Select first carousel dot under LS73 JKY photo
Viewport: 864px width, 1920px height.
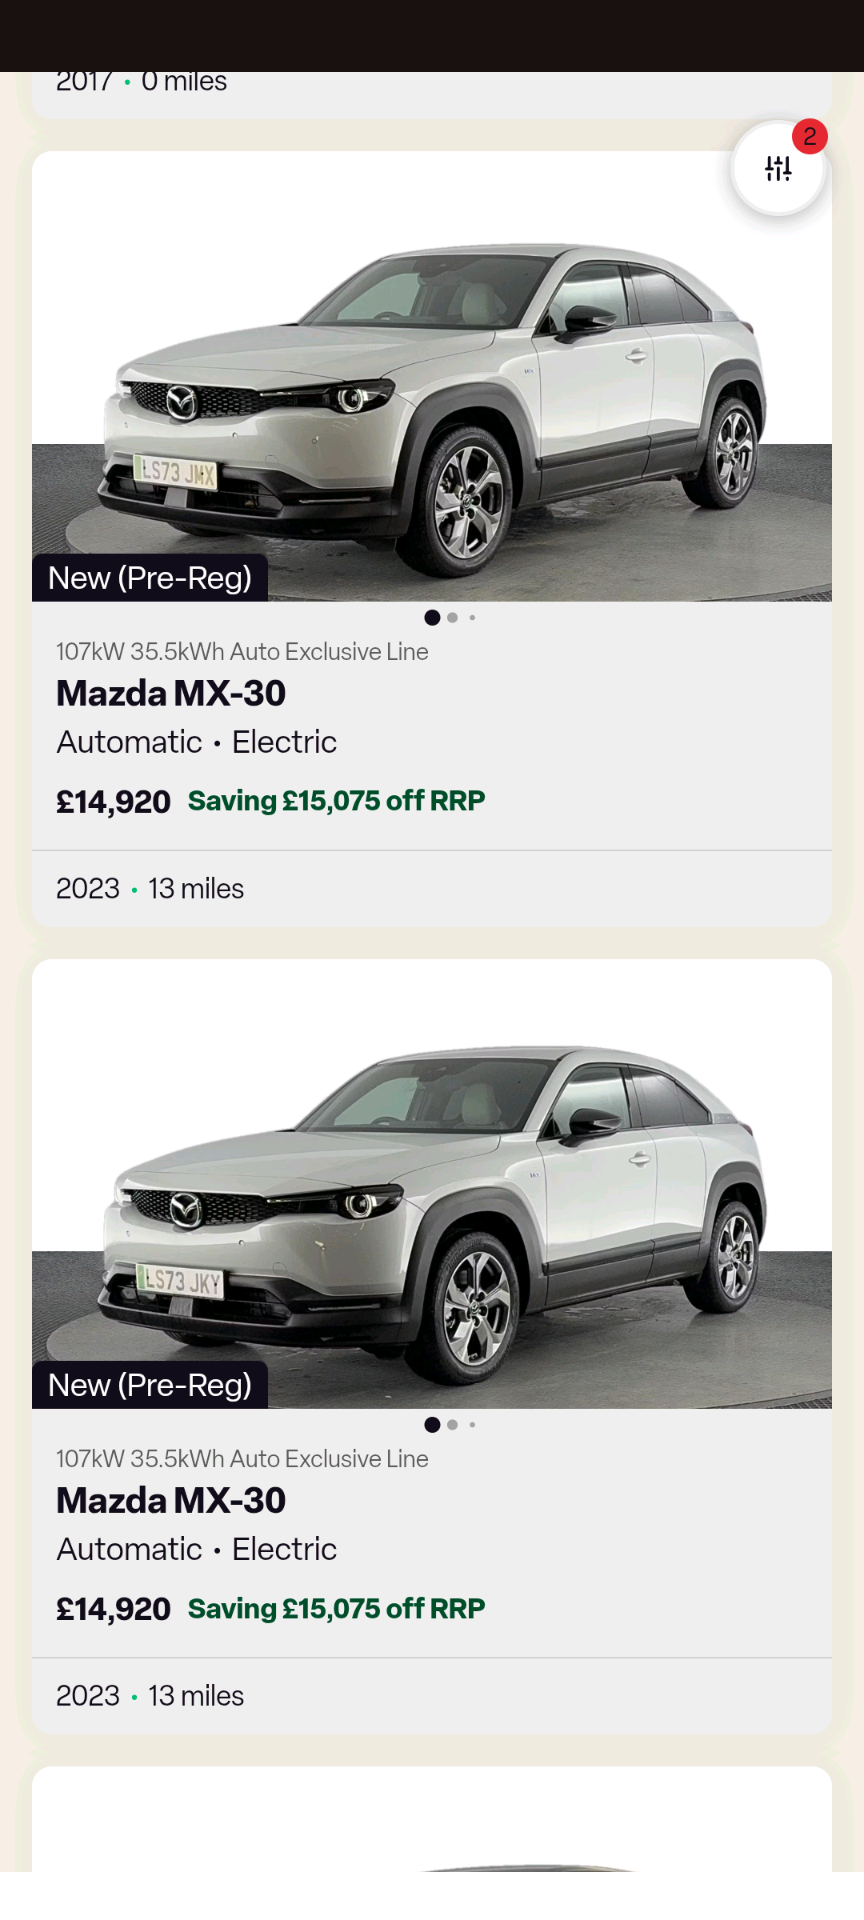(432, 1425)
